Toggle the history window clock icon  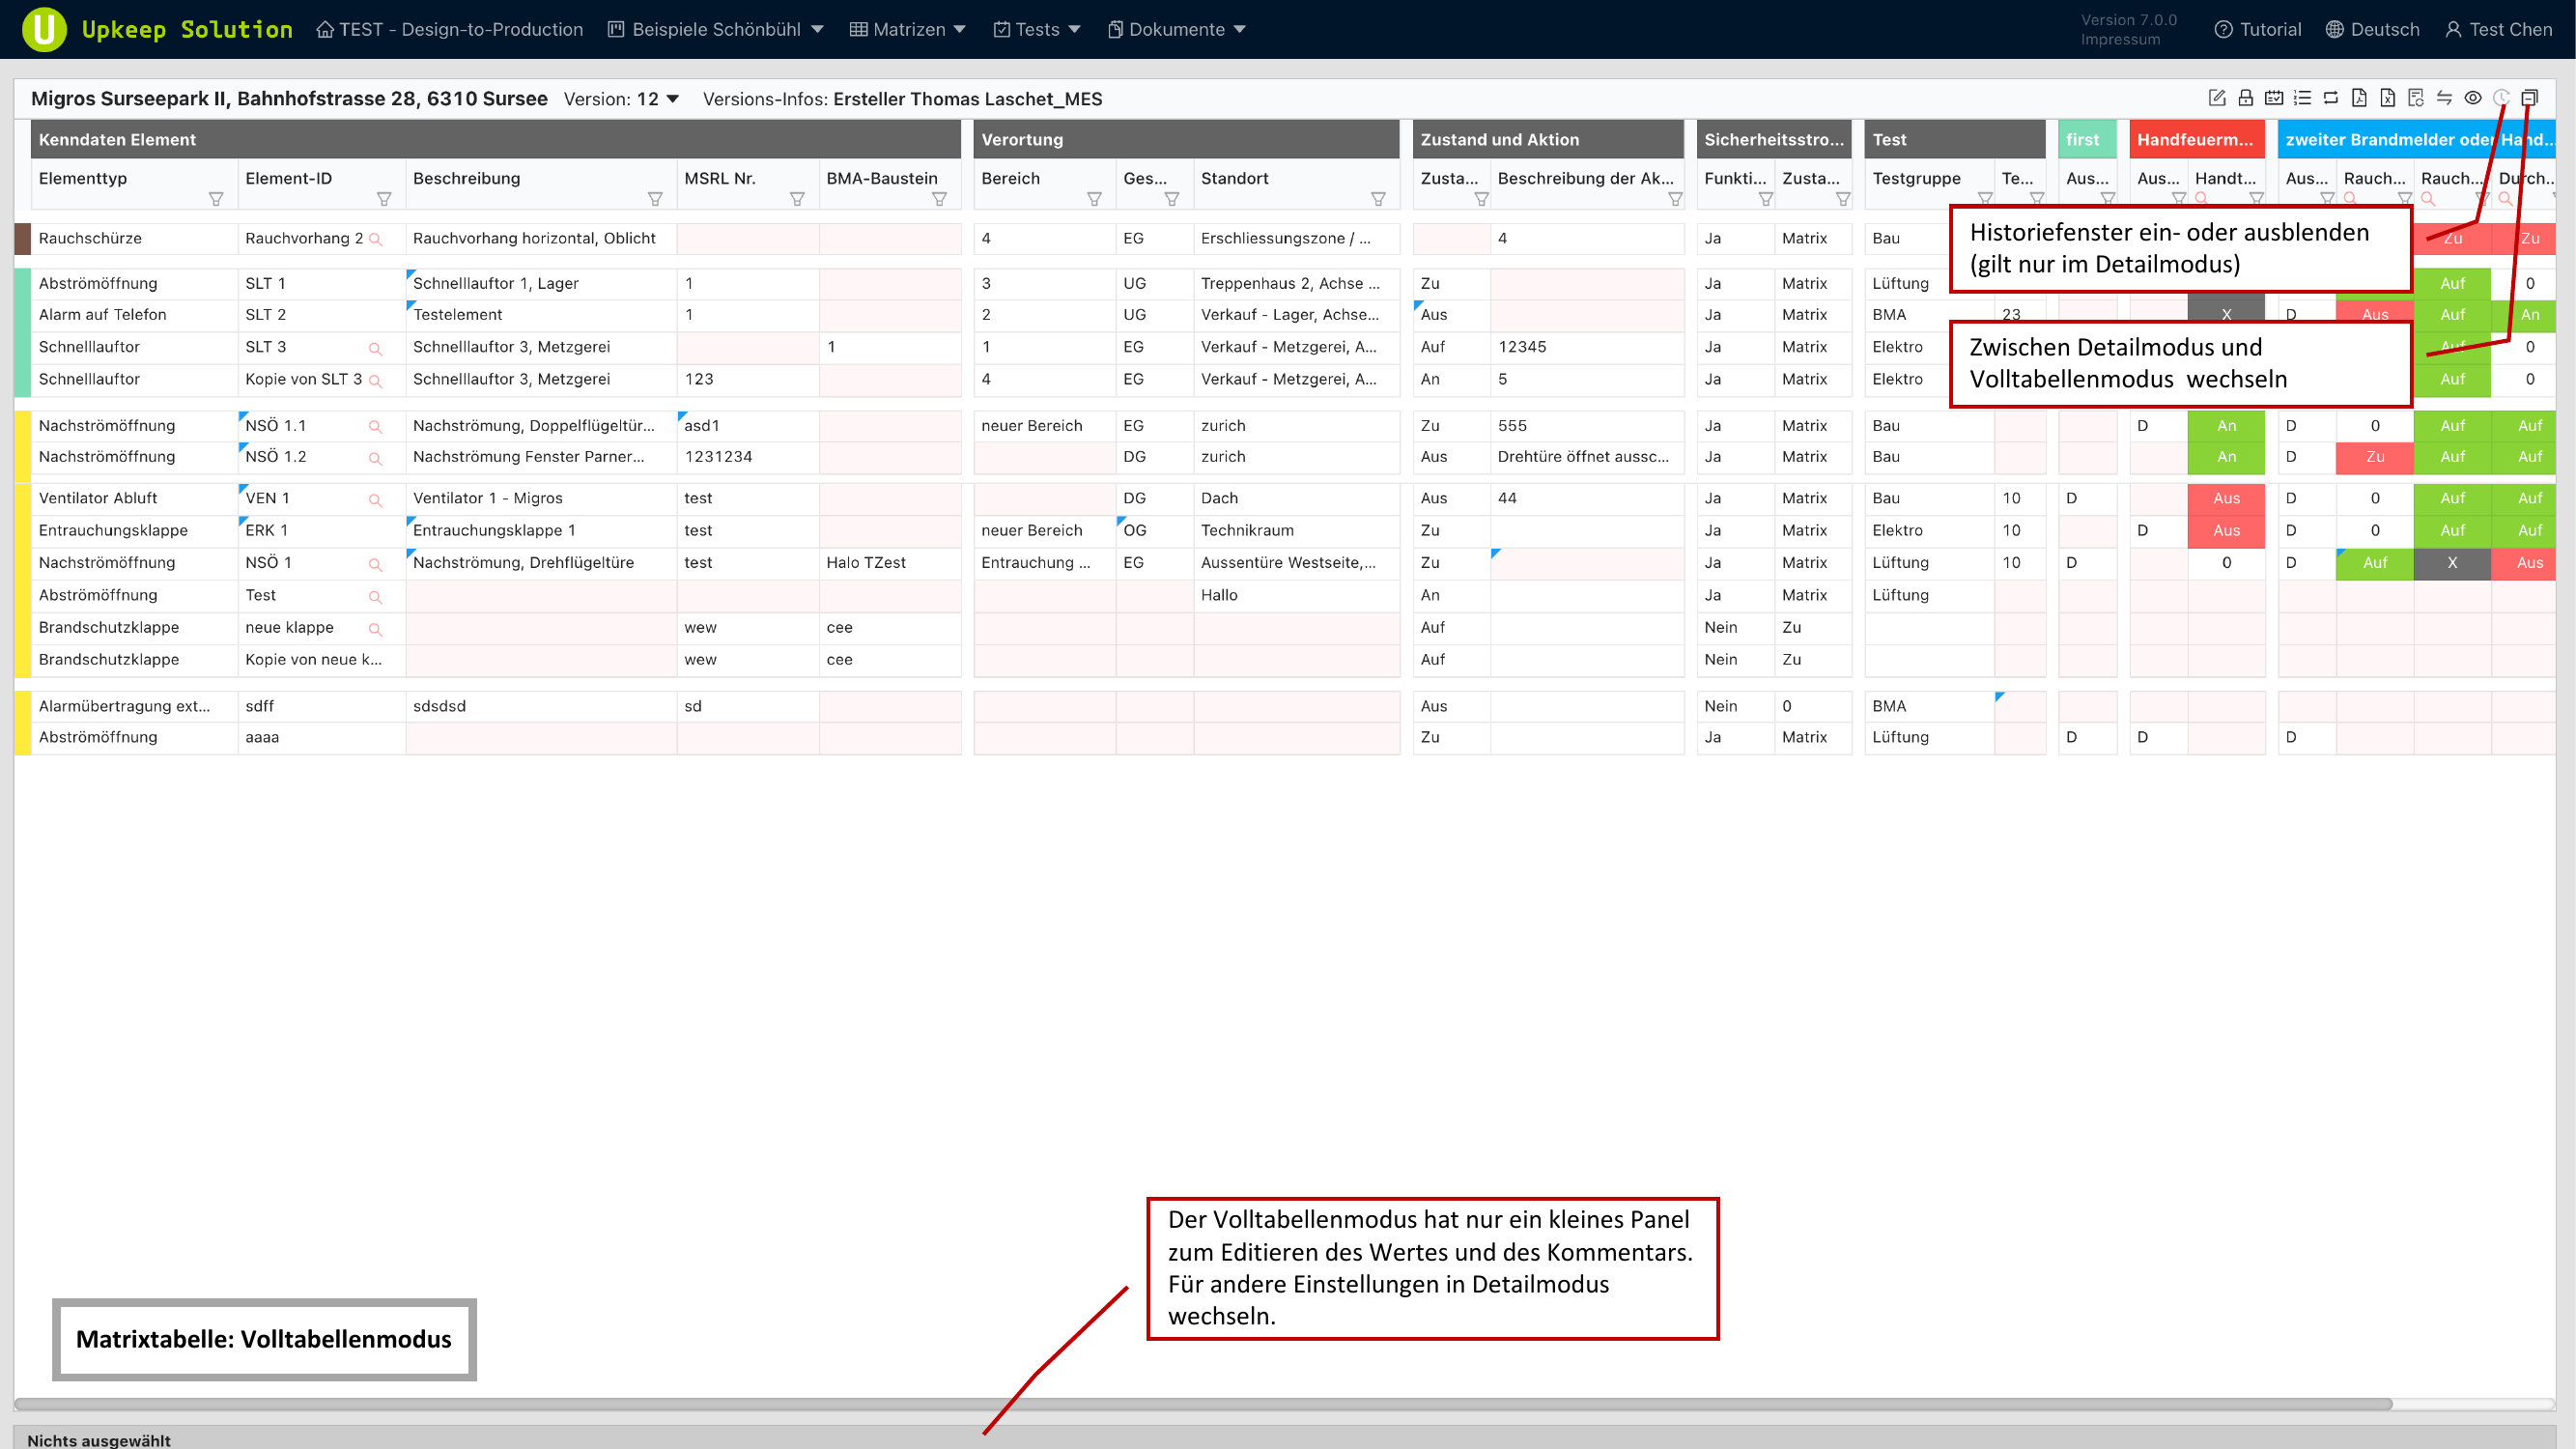coord(2501,98)
